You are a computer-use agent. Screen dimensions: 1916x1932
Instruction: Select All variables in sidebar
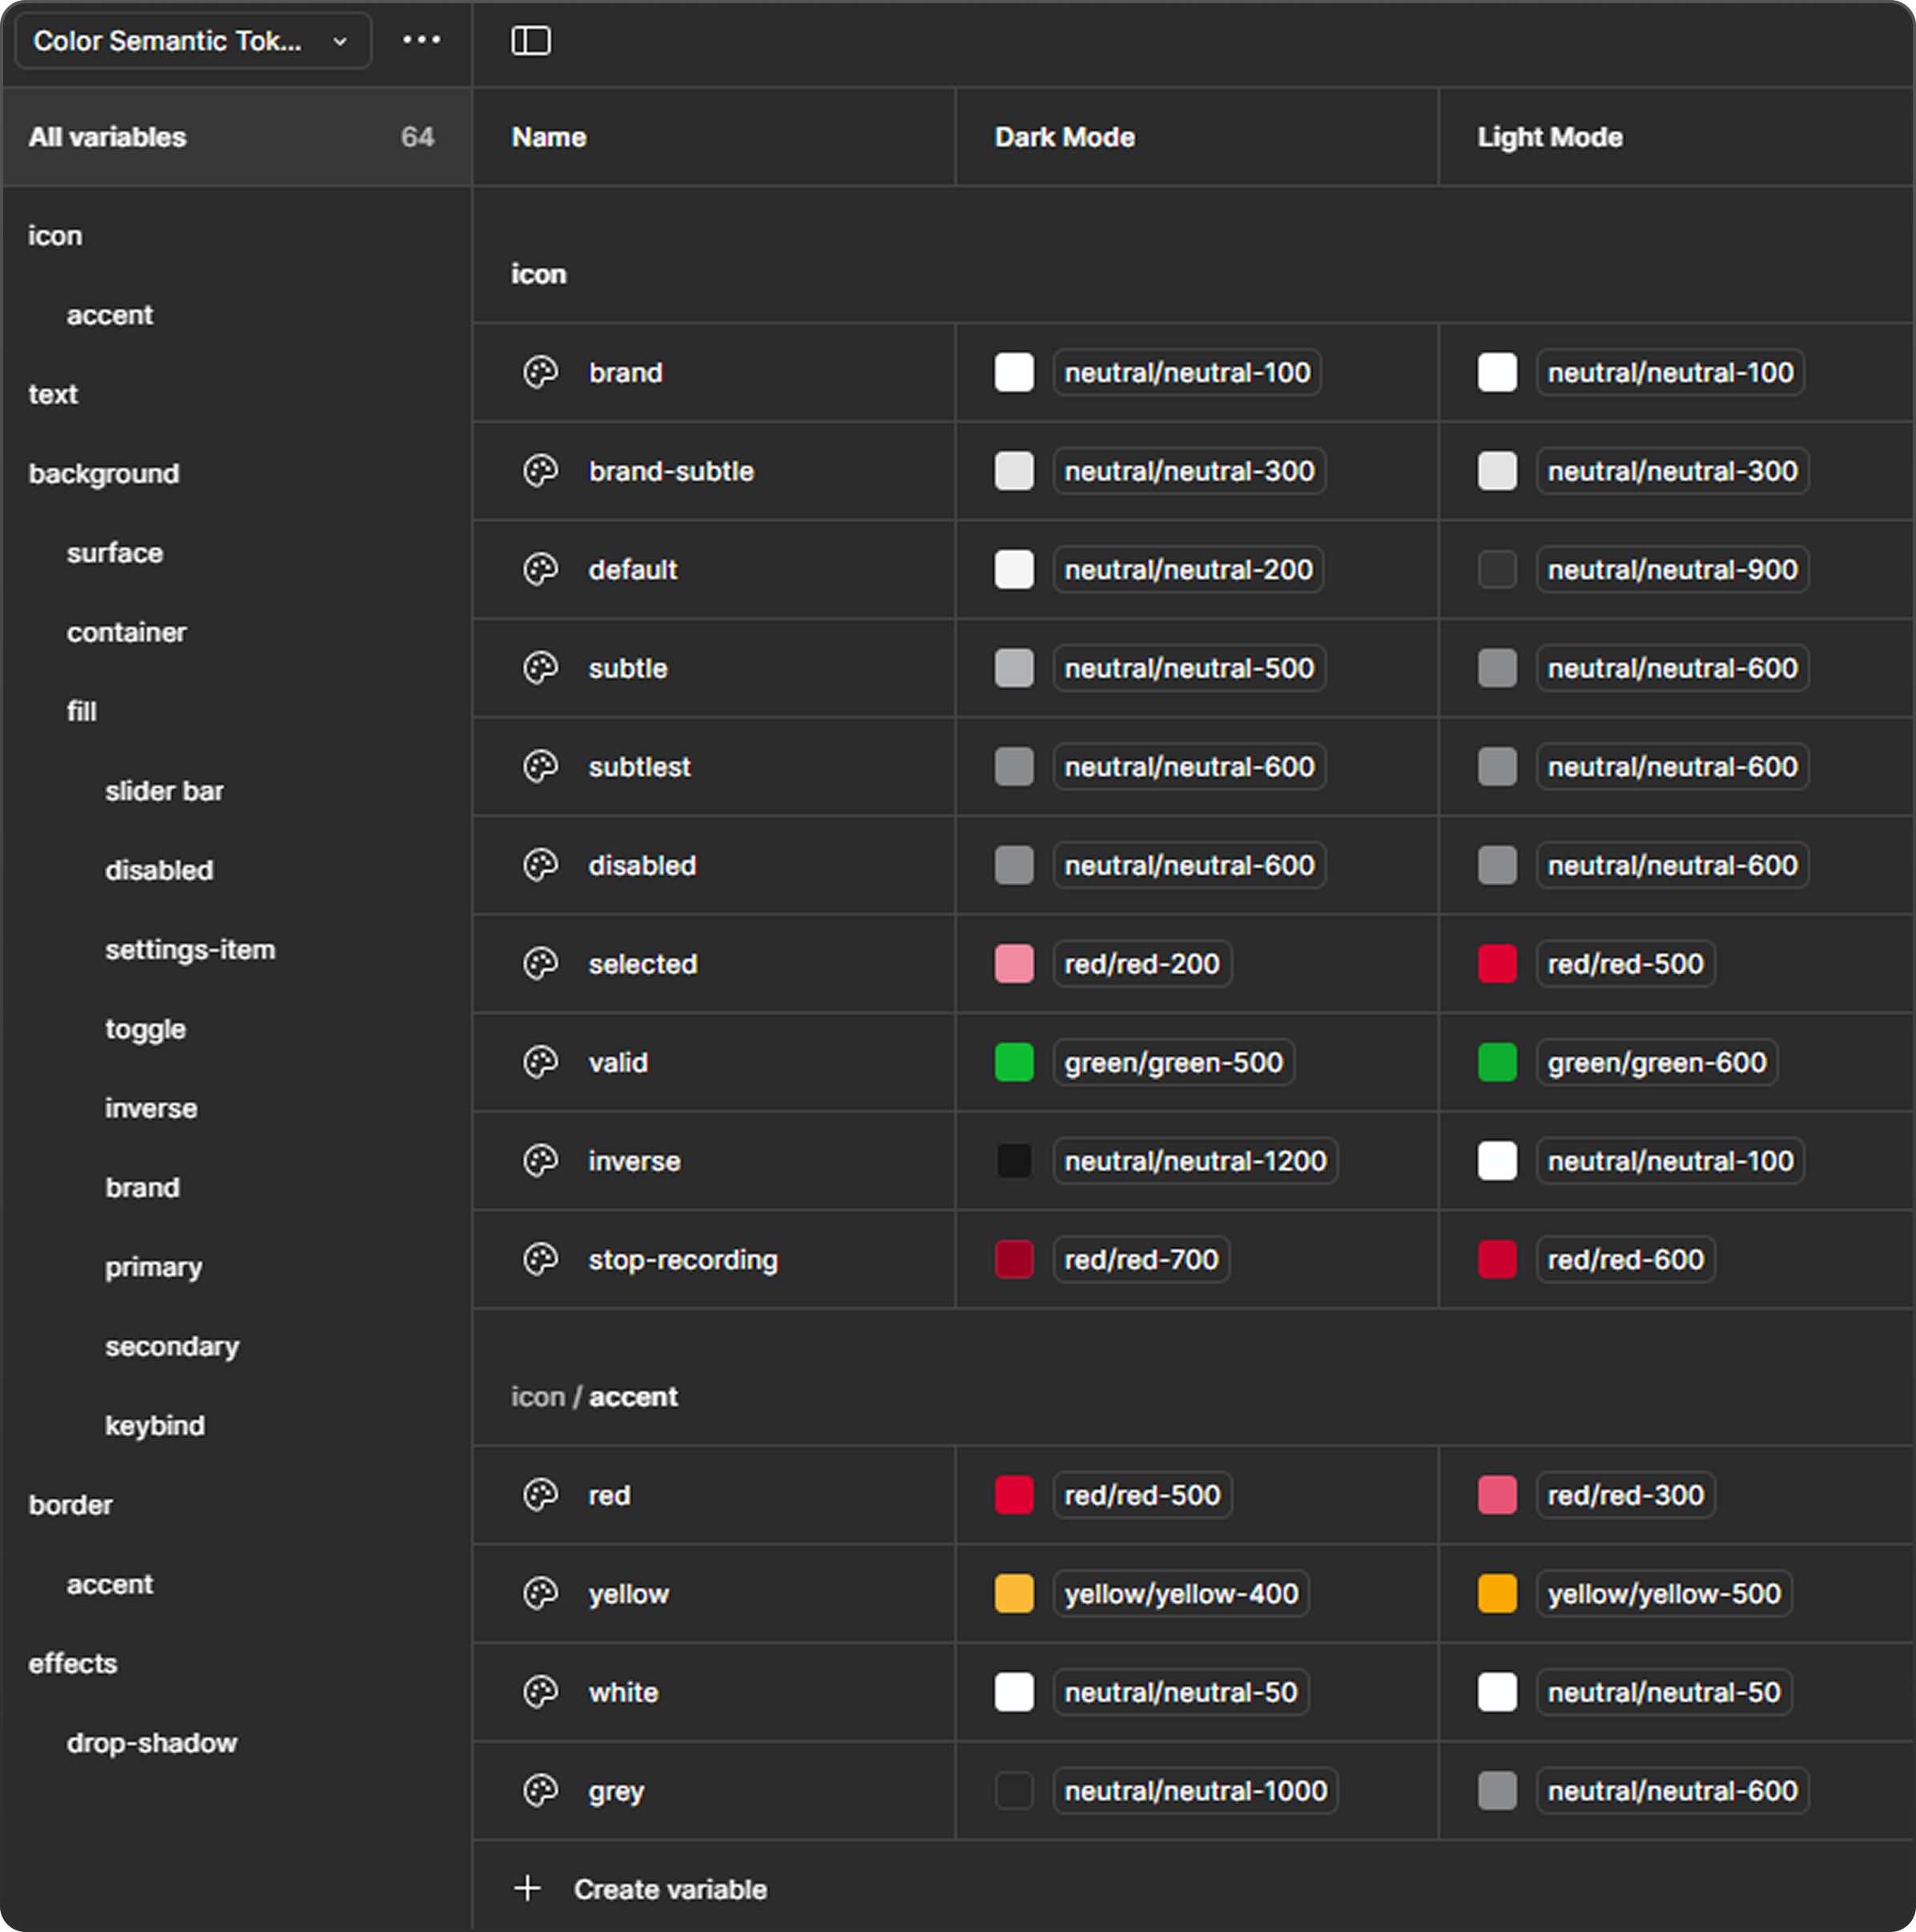(108, 137)
